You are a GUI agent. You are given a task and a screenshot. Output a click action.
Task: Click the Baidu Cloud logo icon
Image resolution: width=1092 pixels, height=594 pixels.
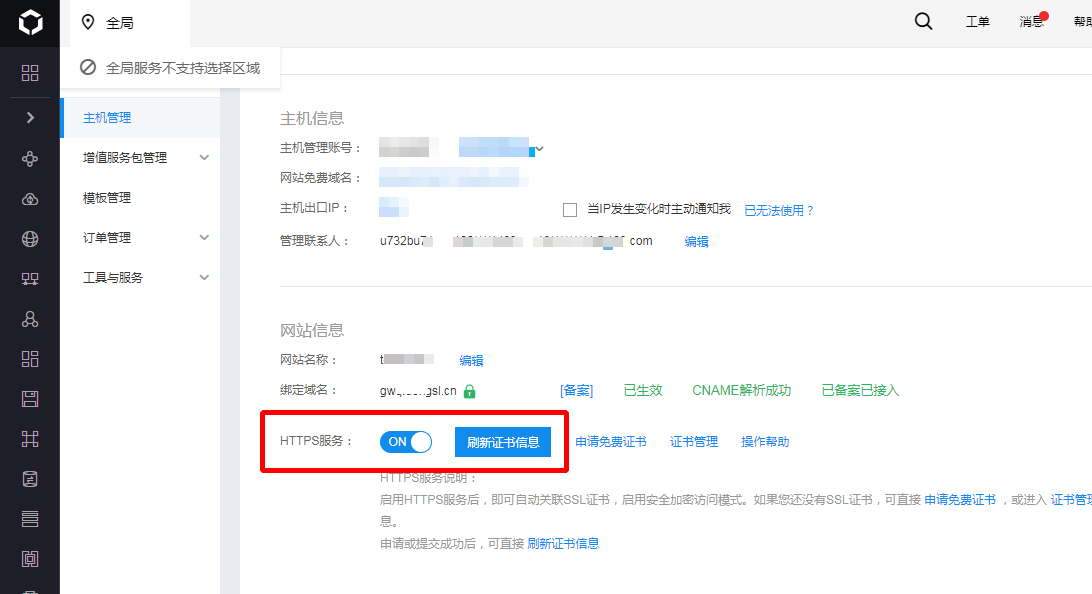(30, 22)
